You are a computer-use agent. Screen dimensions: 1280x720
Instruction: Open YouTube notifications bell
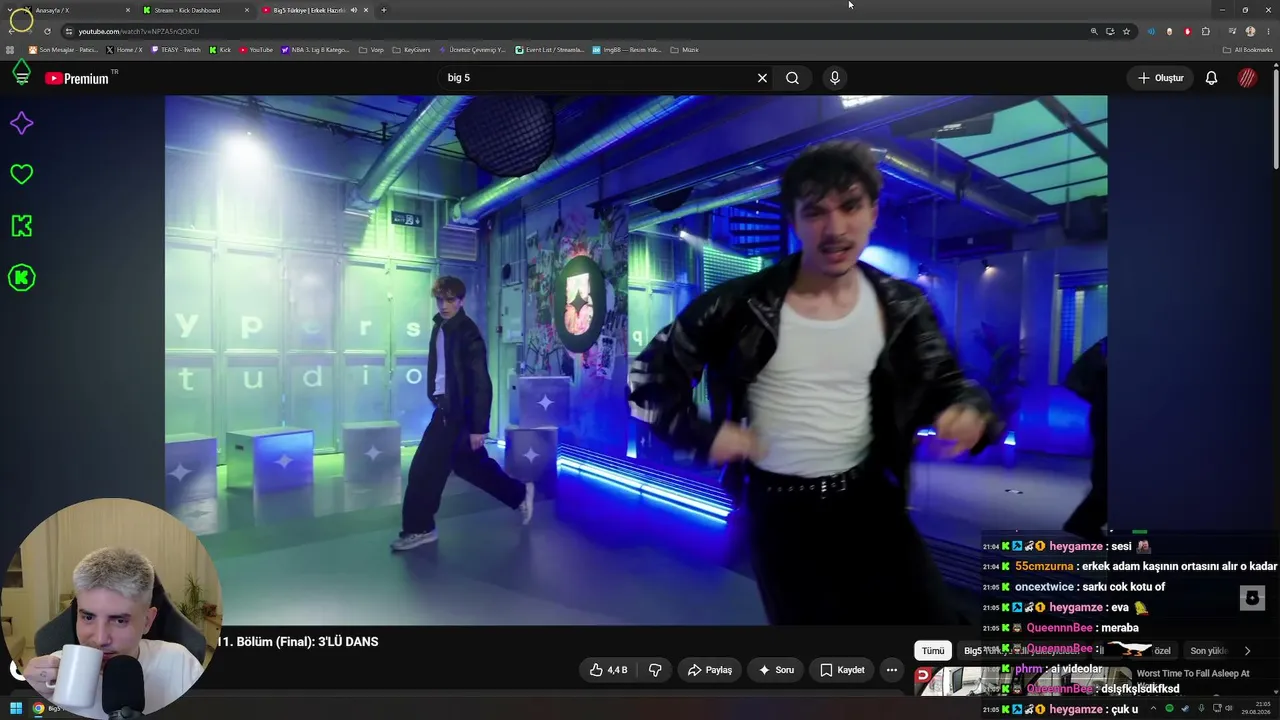1211,78
